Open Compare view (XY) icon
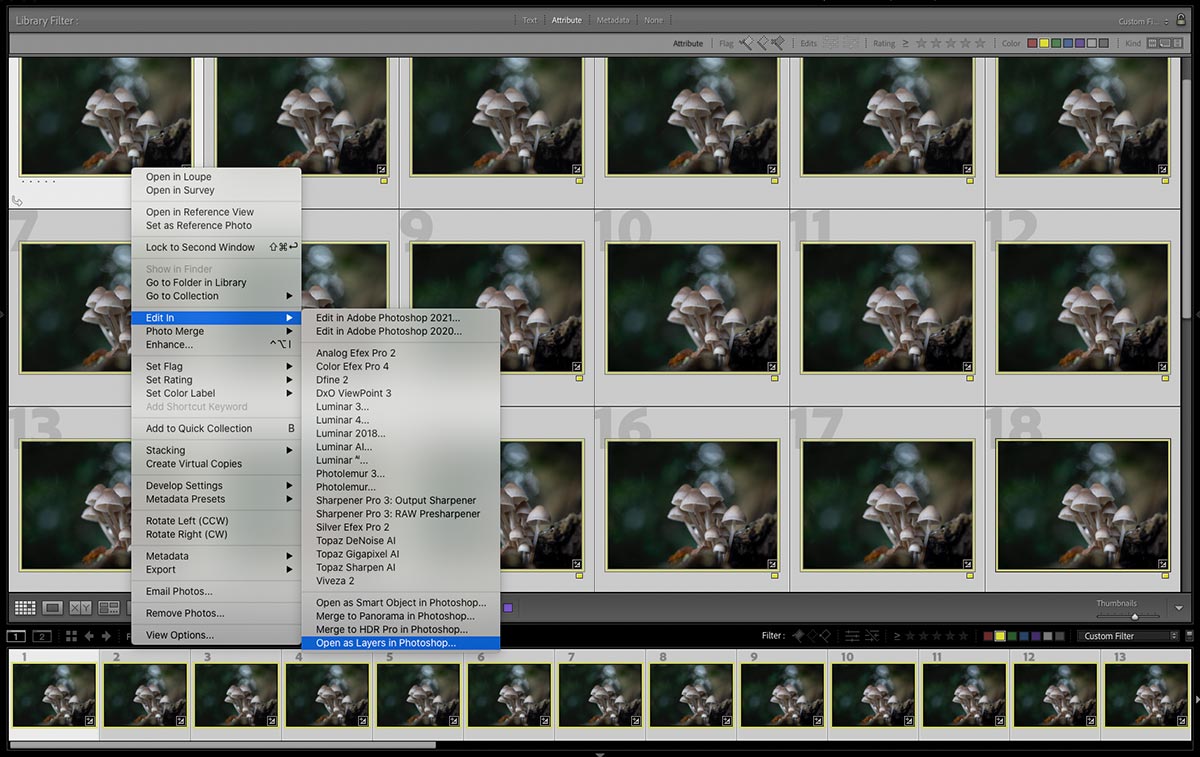The height and width of the screenshot is (757, 1200). click(x=81, y=607)
